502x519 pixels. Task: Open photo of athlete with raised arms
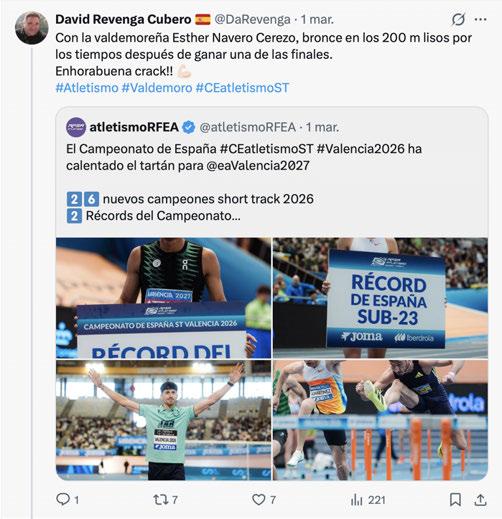164,420
